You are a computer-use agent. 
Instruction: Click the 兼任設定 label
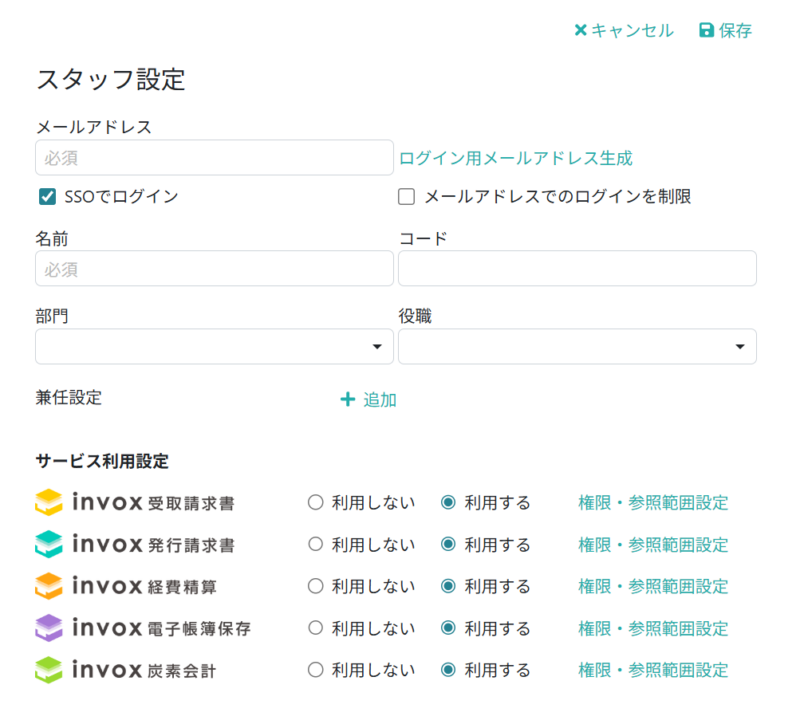pyautogui.click(x=66, y=398)
